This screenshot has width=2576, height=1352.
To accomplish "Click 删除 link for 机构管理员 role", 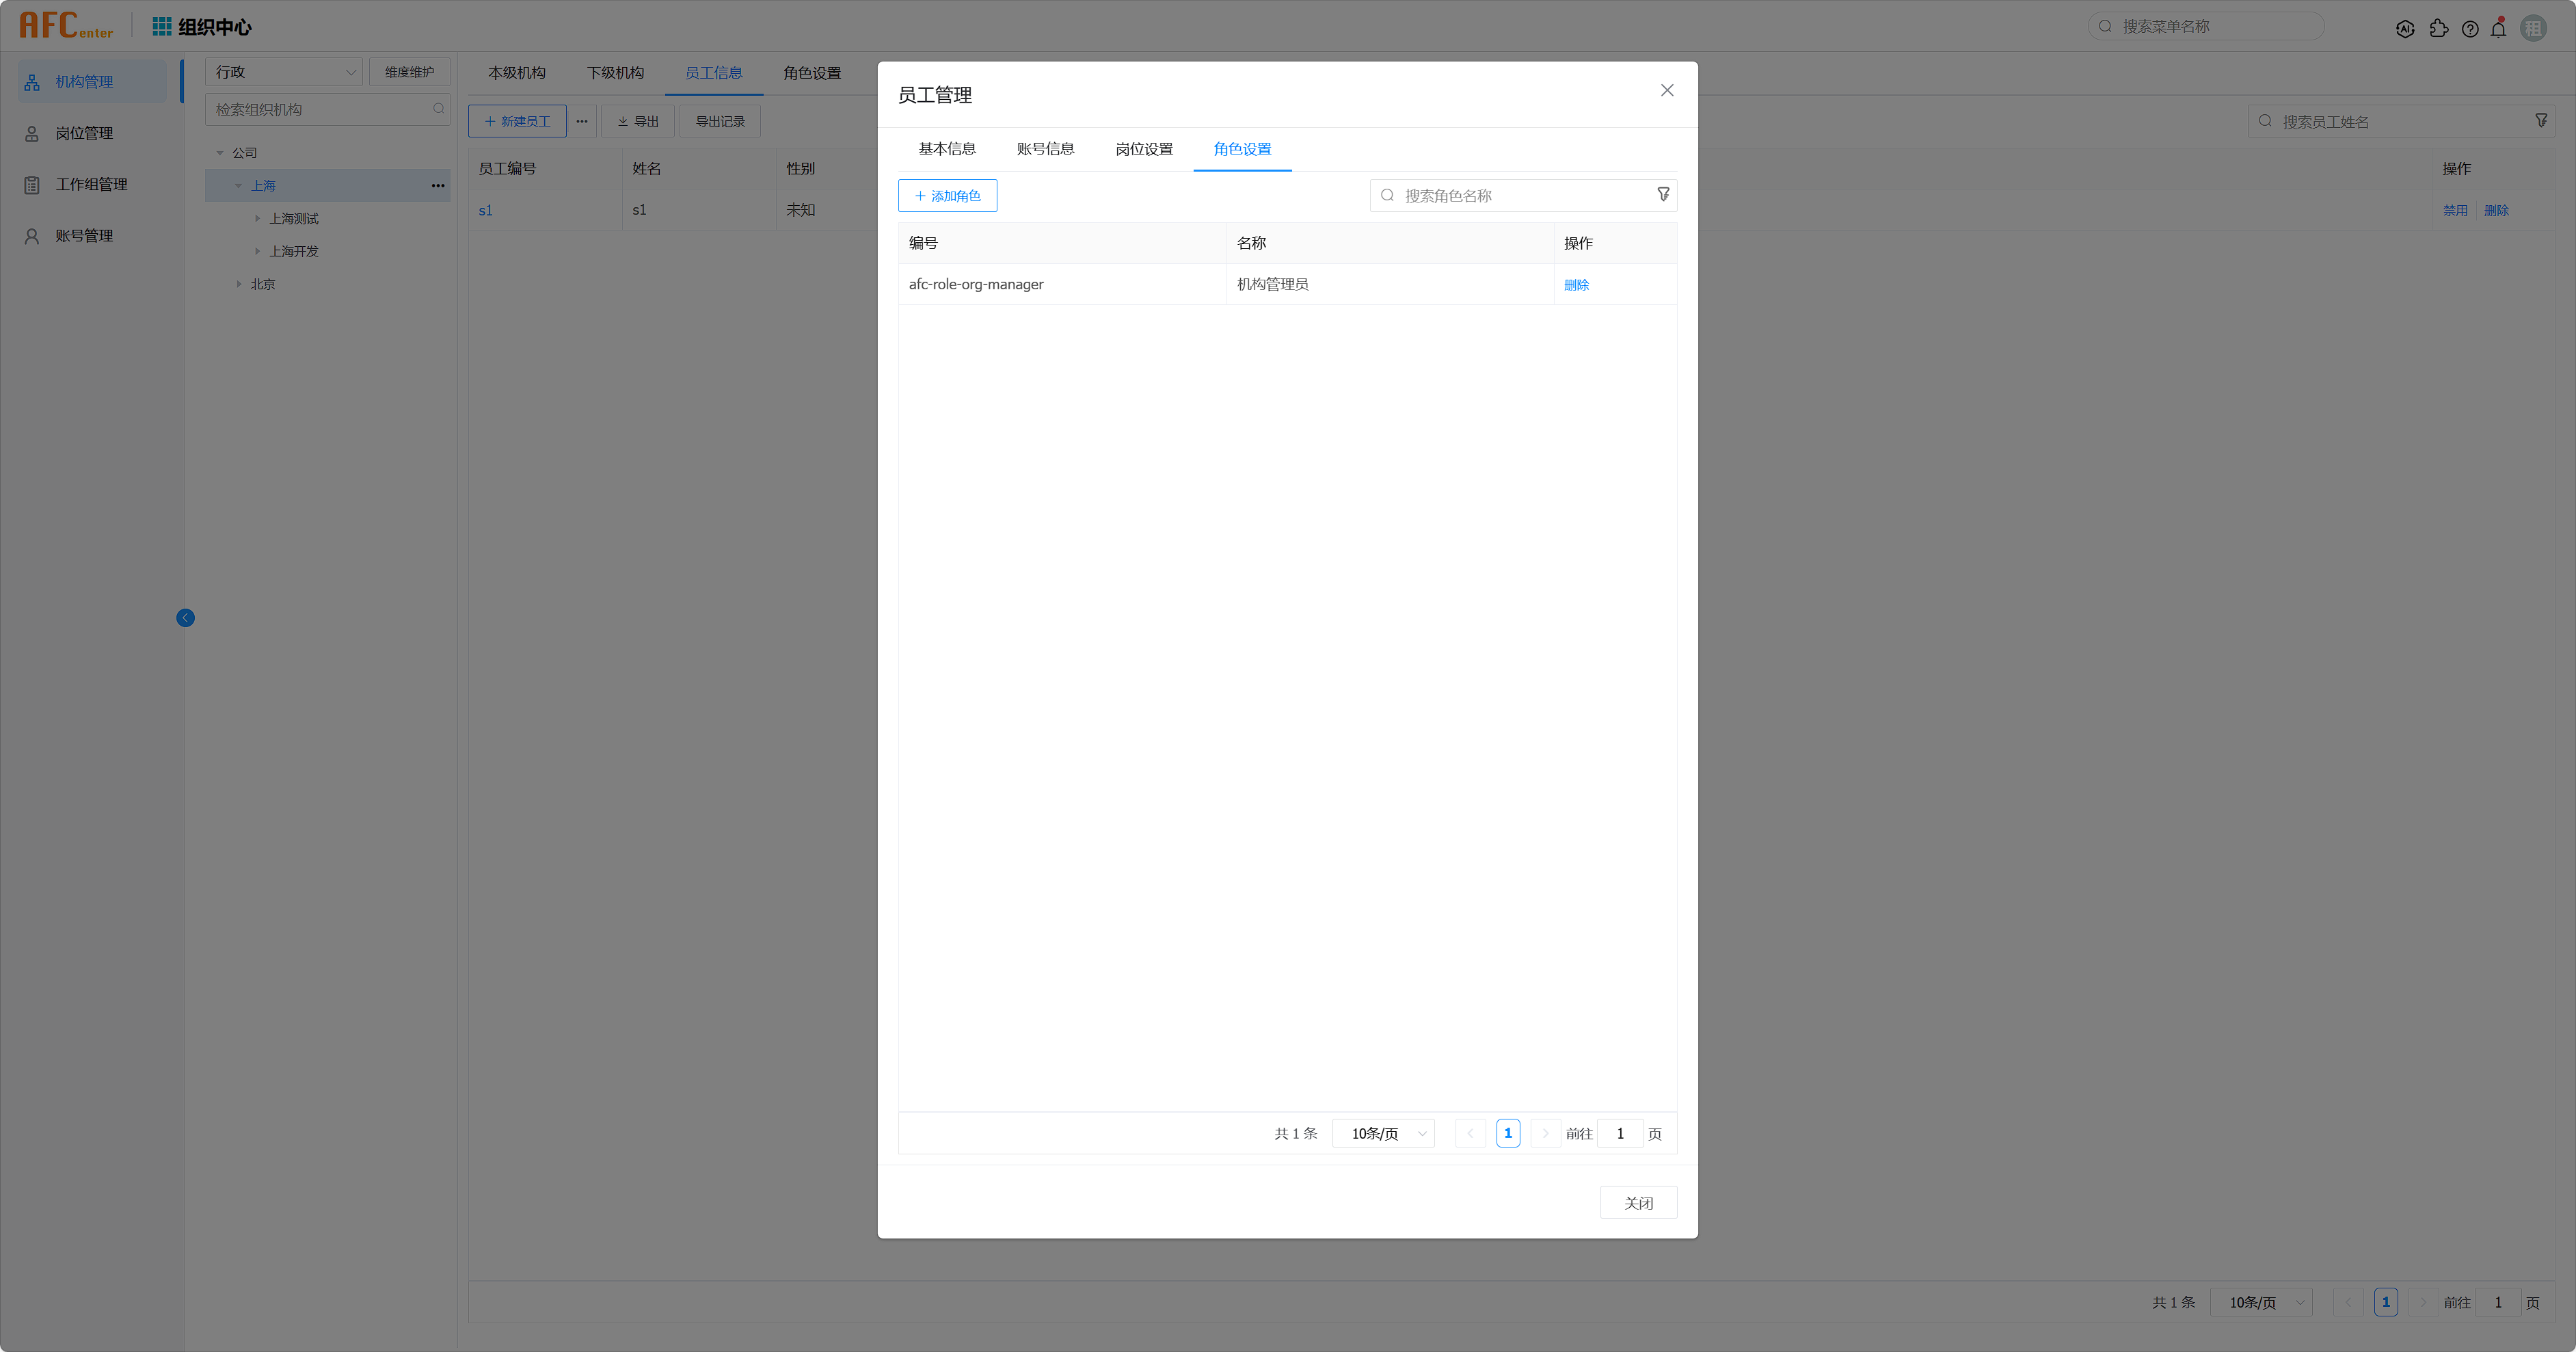I will (1576, 285).
